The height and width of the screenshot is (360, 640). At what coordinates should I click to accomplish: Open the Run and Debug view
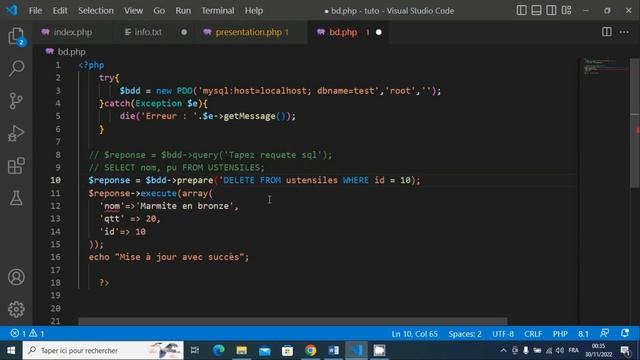16,133
